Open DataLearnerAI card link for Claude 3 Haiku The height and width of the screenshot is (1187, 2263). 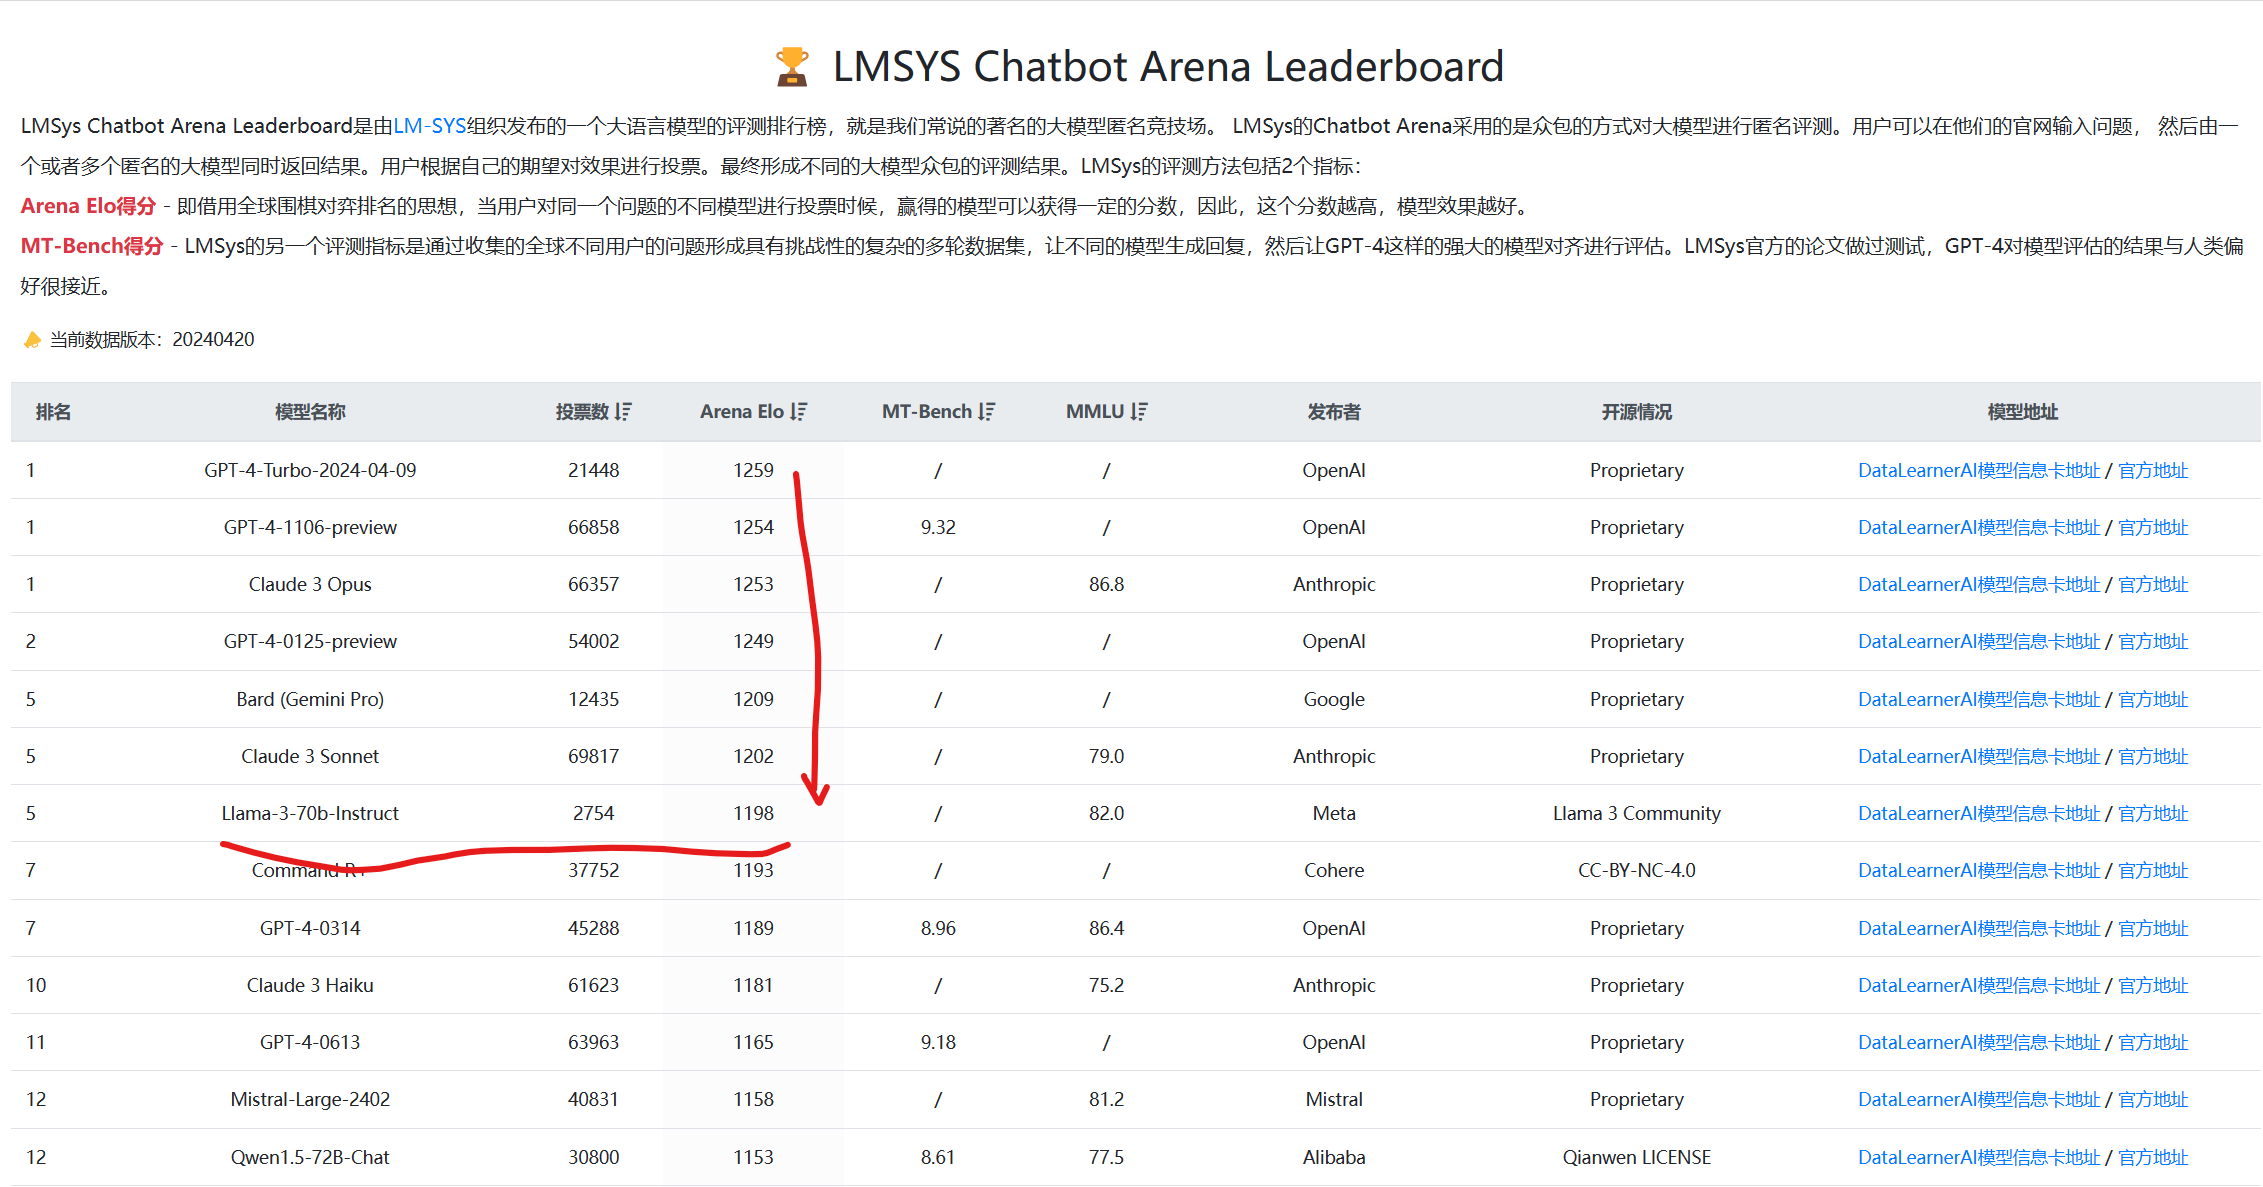(1979, 985)
